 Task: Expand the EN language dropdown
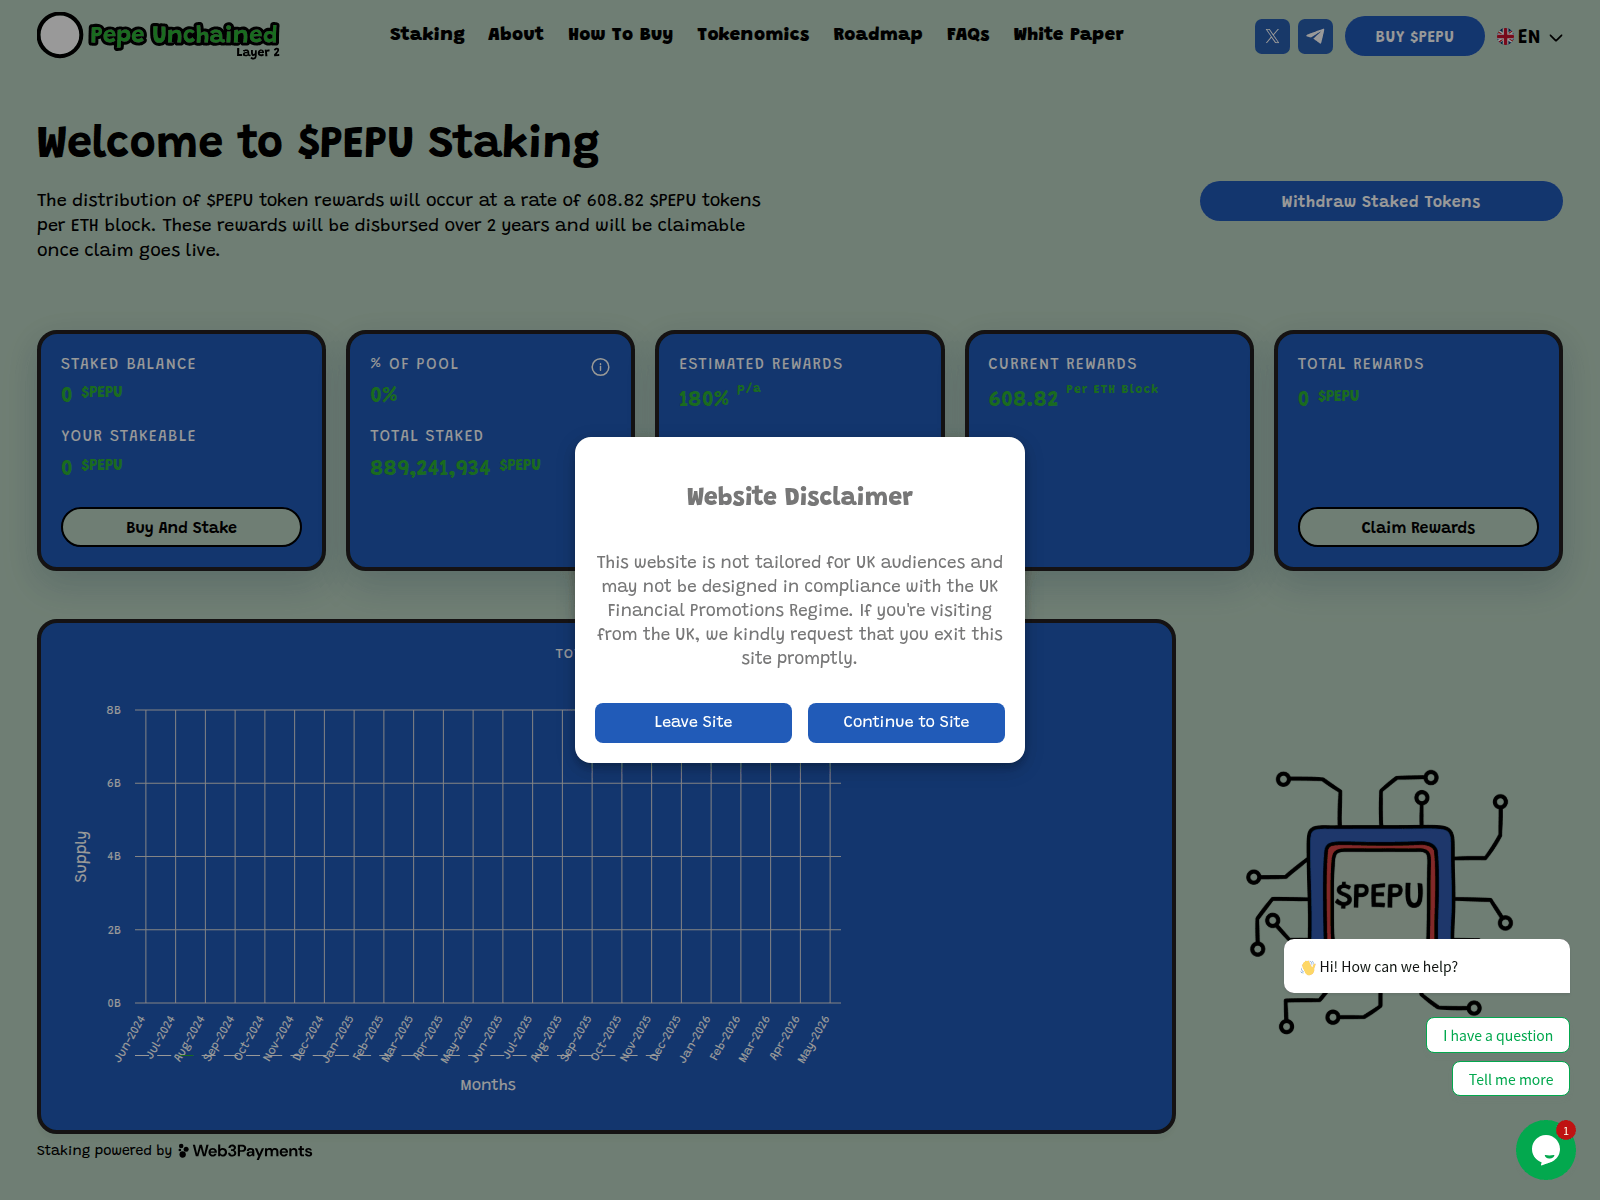[1530, 37]
